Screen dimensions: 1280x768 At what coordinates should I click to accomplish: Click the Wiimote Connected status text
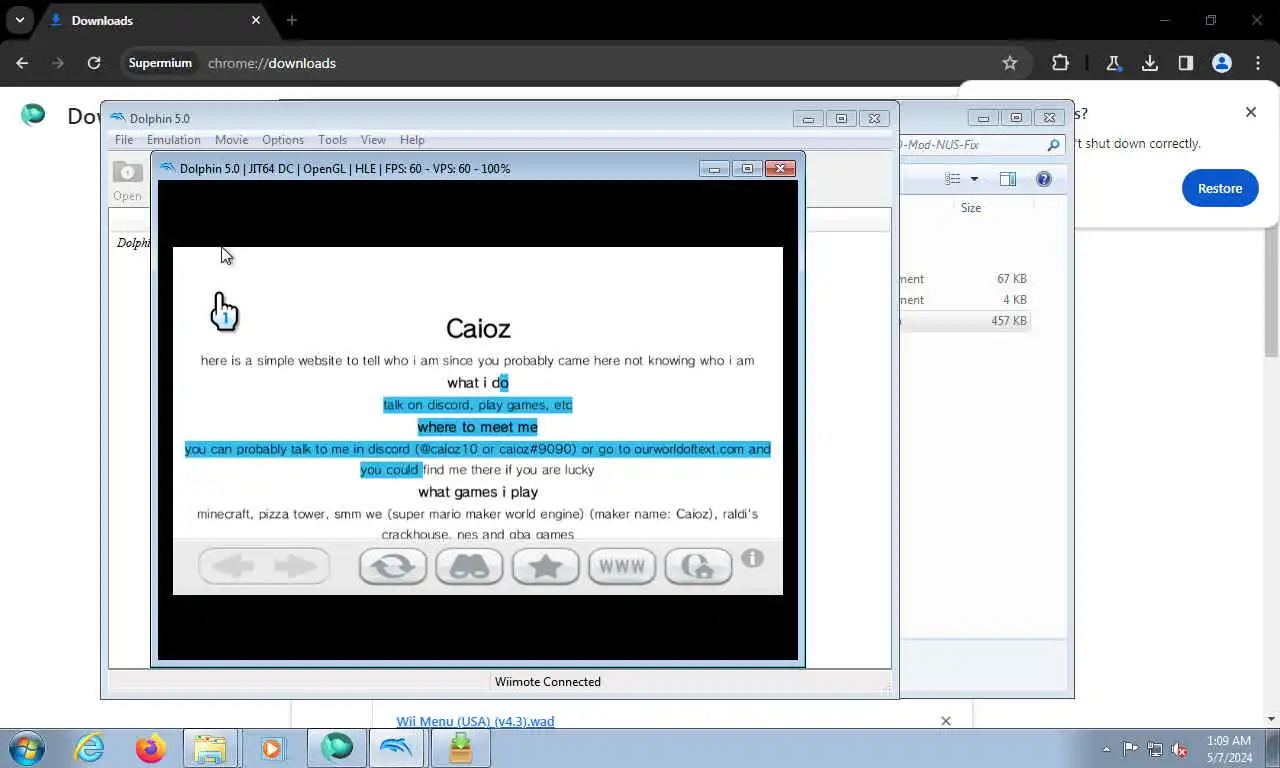[x=548, y=682]
